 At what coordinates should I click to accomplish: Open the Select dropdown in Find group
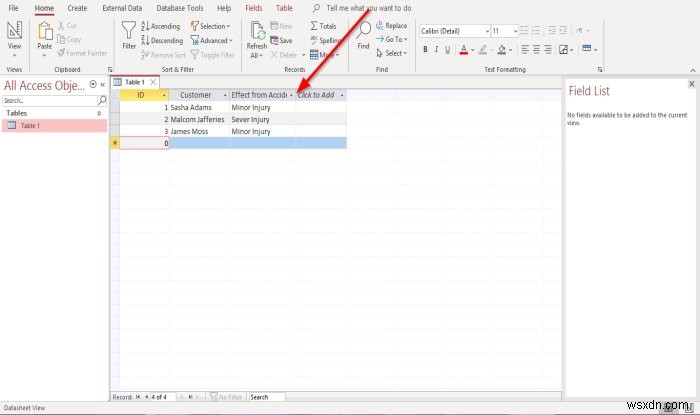[392, 53]
